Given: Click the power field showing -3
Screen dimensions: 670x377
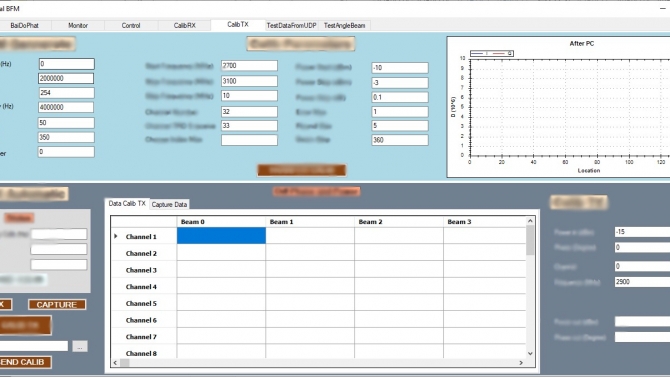Looking at the screenshot, I should (x=400, y=82).
